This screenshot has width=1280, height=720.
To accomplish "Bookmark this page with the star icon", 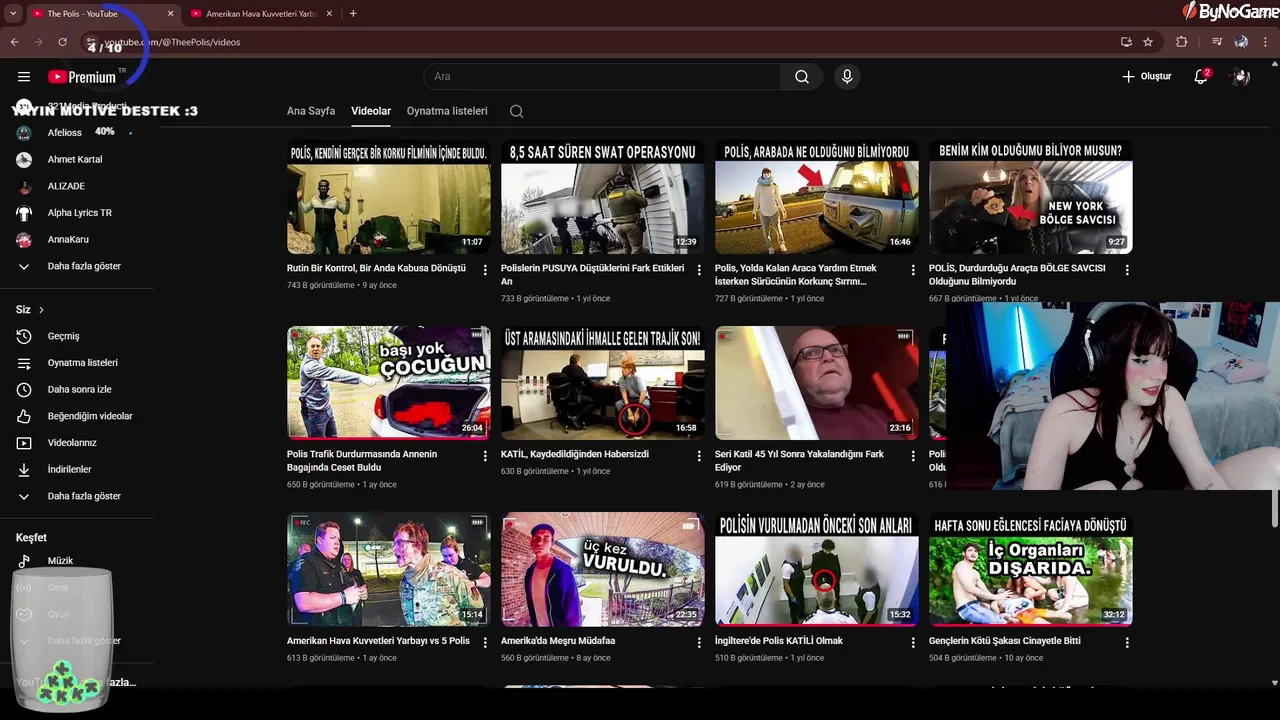I will [x=1148, y=42].
